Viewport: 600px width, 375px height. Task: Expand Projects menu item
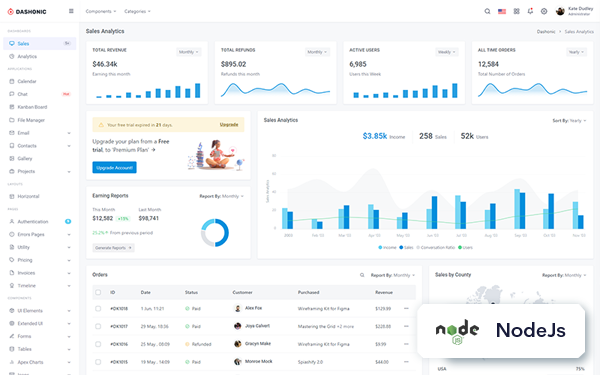39,171
